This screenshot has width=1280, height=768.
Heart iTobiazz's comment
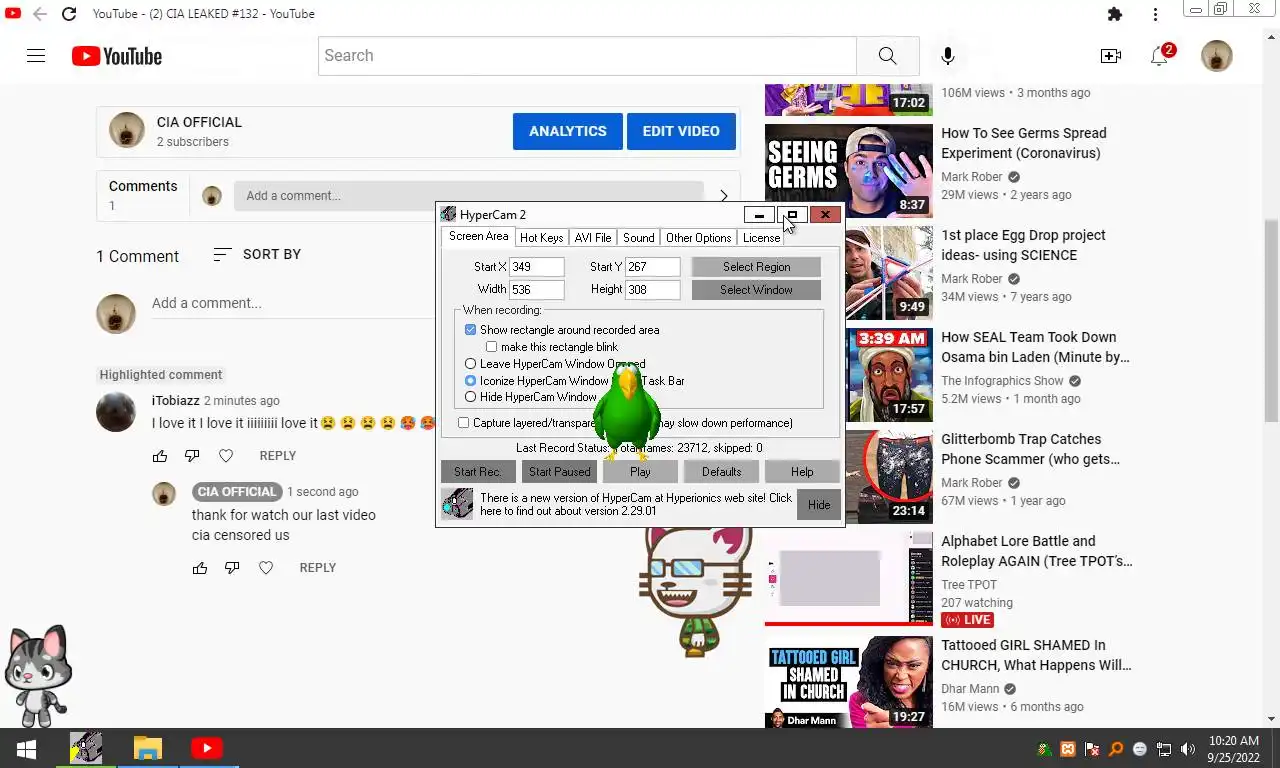tap(226, 456)
